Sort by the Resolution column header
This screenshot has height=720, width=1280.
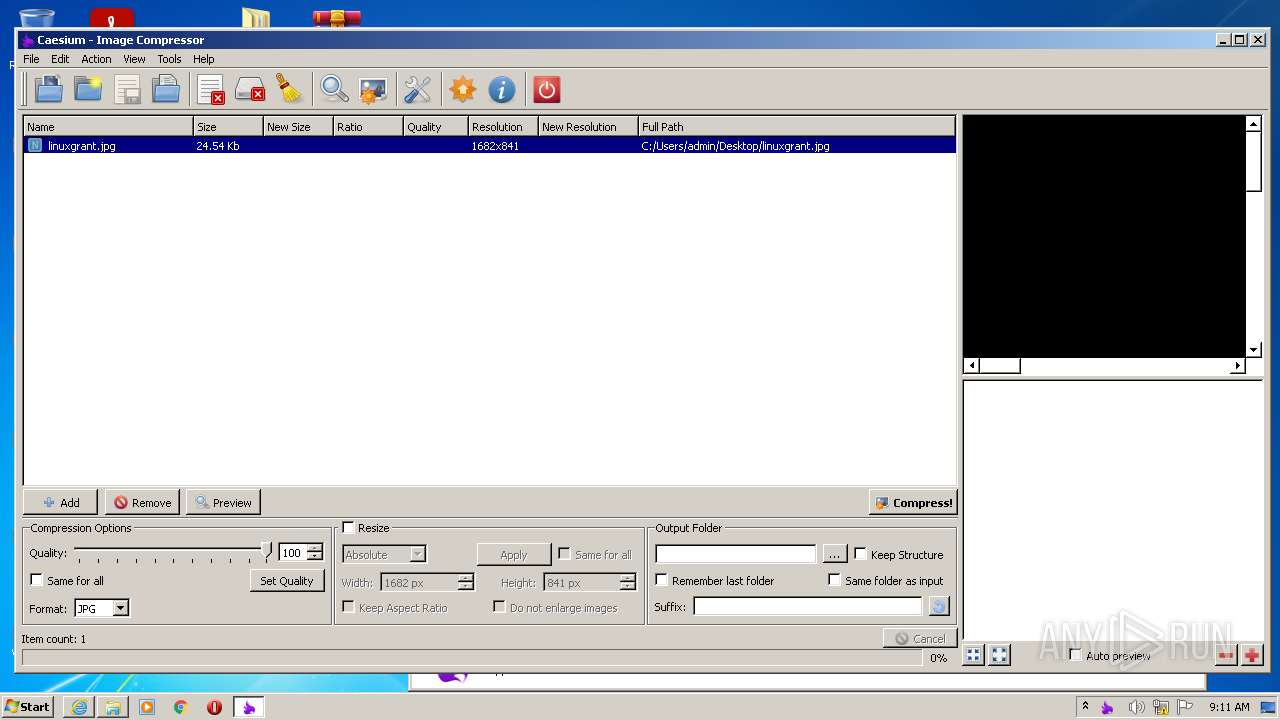tap(503, 127)
